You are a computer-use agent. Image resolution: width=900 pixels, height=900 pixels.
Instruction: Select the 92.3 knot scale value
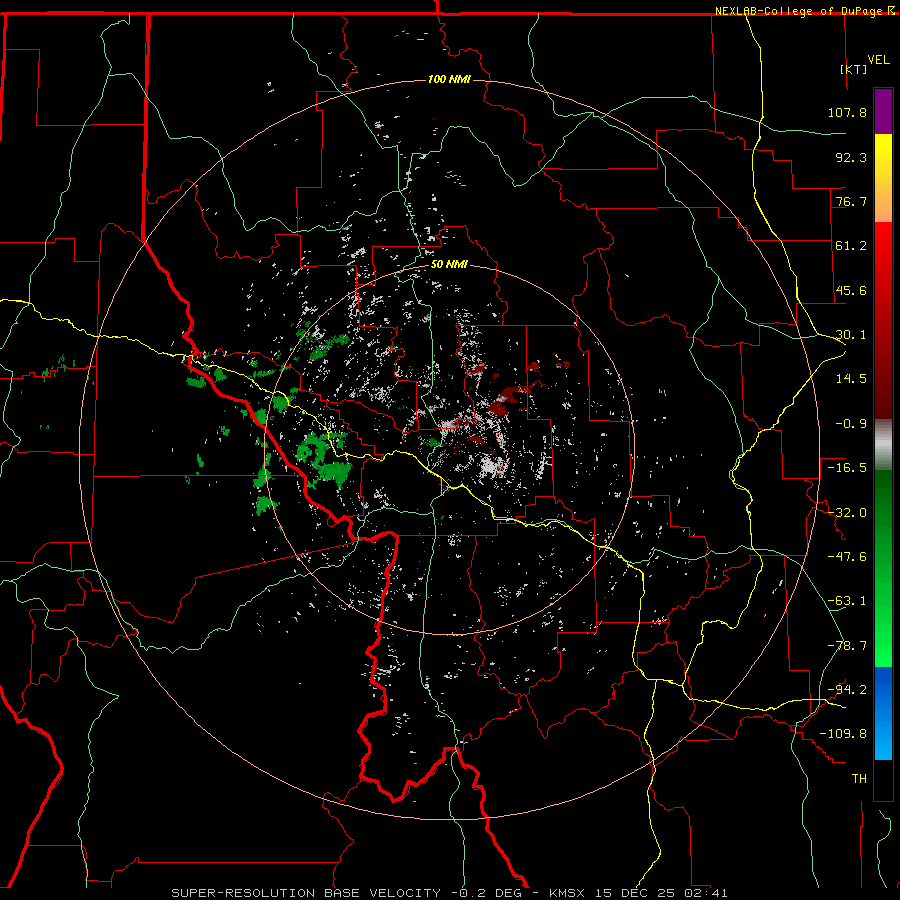851,157
